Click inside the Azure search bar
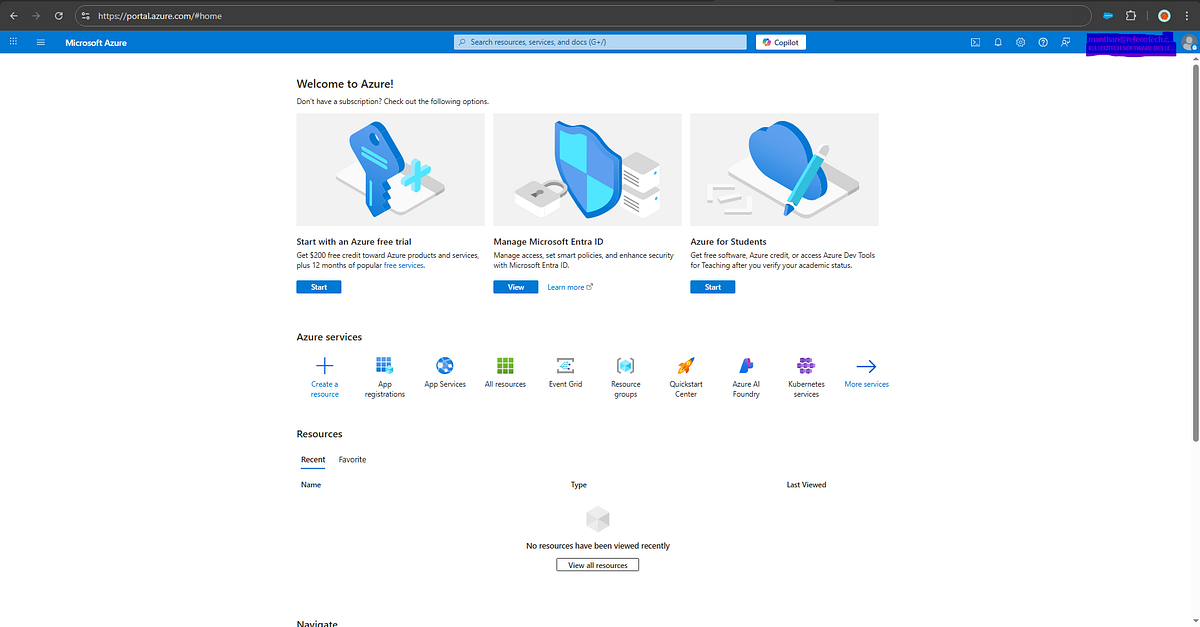This screenshot has width=1200, height=627. [598, 42]
